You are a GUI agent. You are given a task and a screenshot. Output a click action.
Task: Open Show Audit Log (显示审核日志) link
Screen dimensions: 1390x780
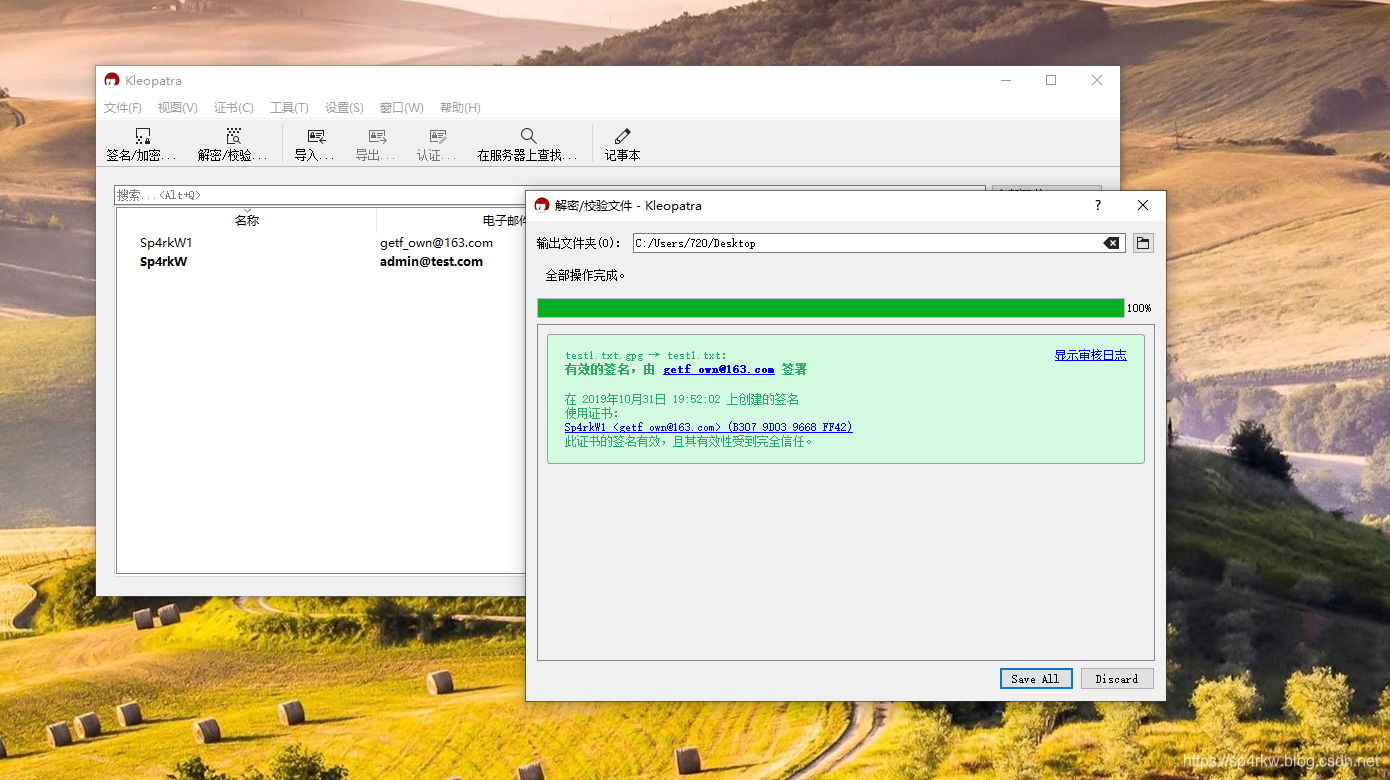pyautogui.click(x=1090, y=355)
